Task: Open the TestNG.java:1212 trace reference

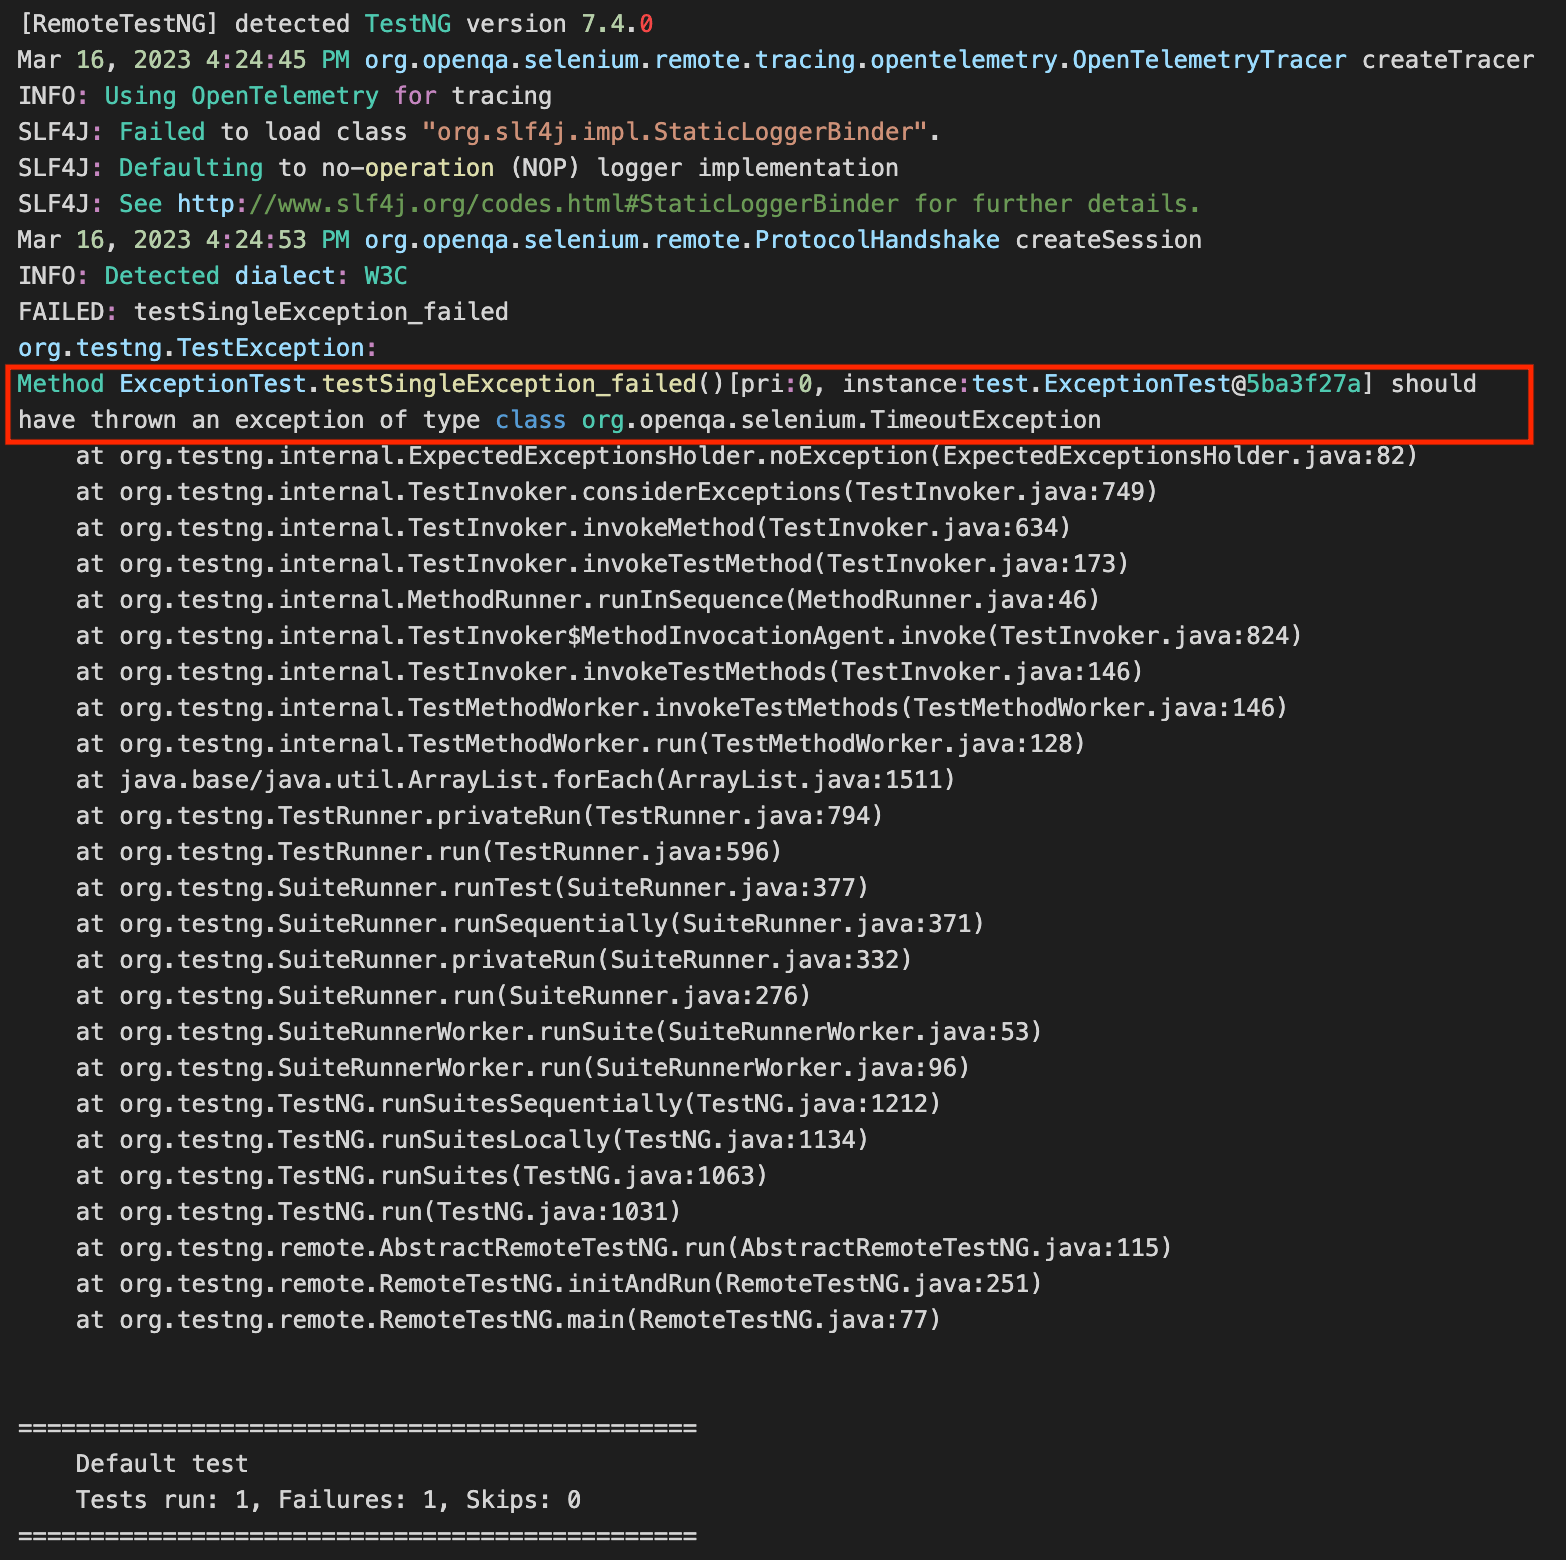Action: [817, 1104]
